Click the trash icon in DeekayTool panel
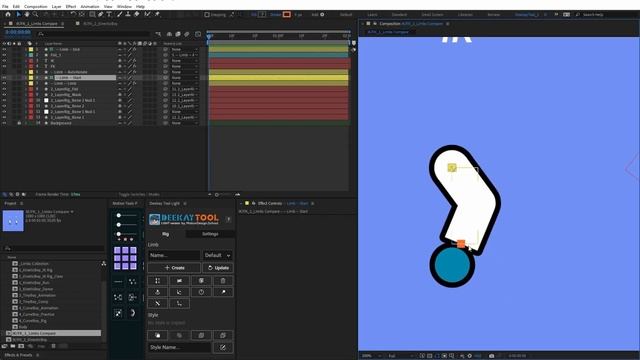Viewport: 640px width, 360px height. tap(223, 280)
